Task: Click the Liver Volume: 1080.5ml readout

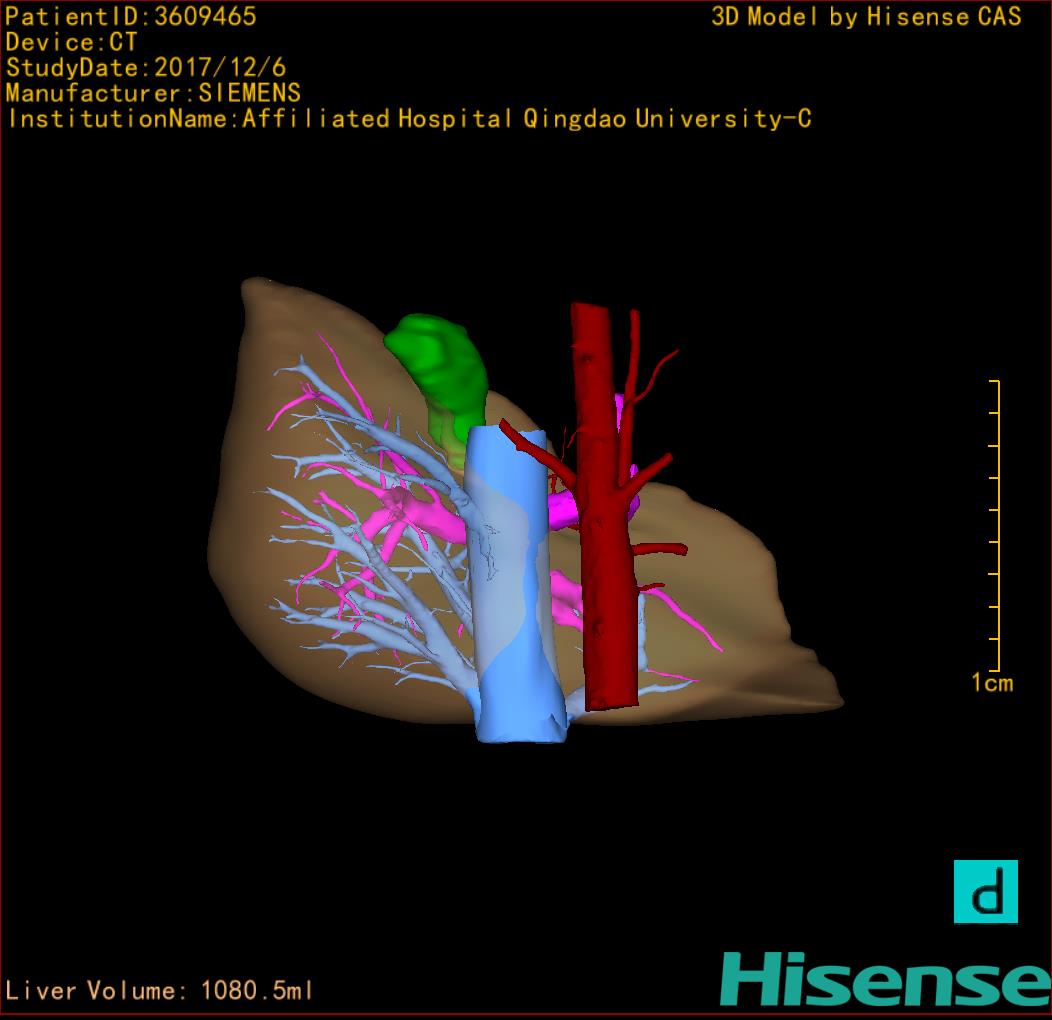Action: tap(160, 991)
